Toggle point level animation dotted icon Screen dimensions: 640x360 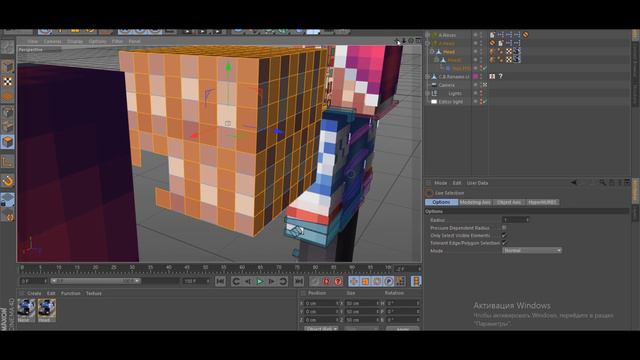[x=400, y=281]
